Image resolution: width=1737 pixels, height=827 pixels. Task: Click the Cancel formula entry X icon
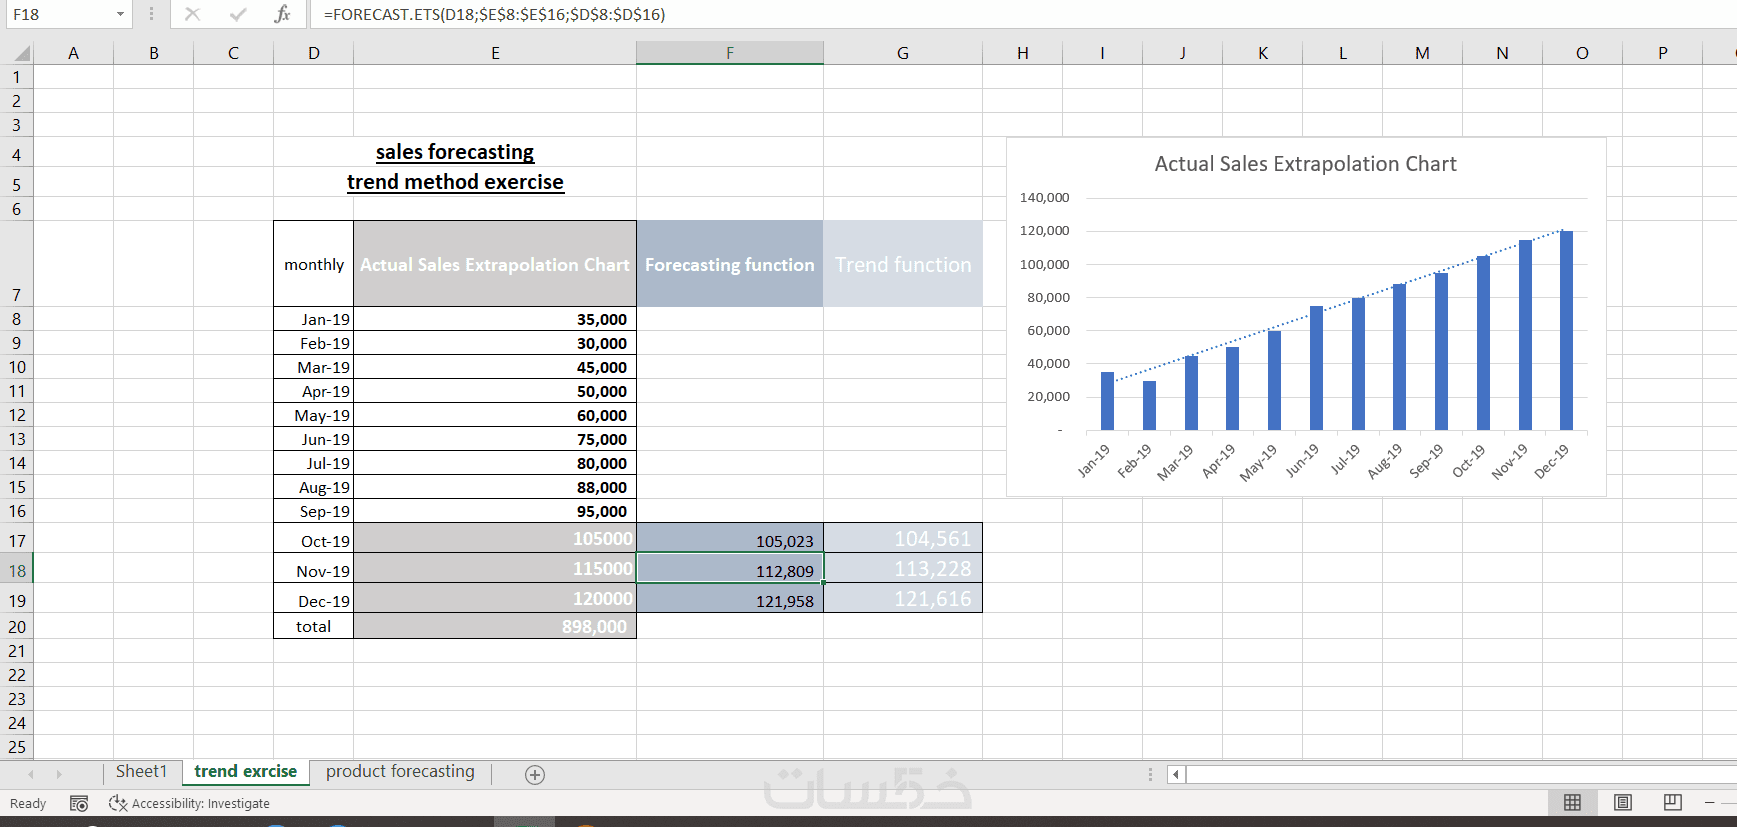[x=192, y=14]
